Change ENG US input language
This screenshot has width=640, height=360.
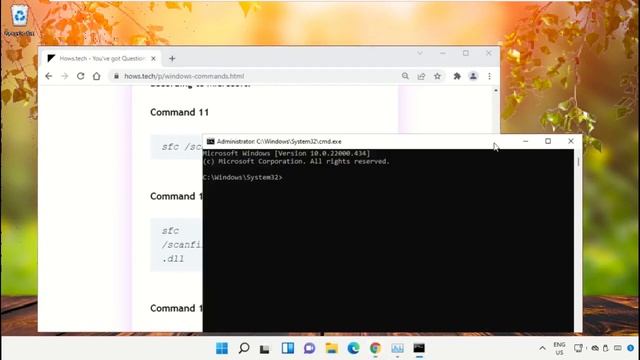(559, 348)
